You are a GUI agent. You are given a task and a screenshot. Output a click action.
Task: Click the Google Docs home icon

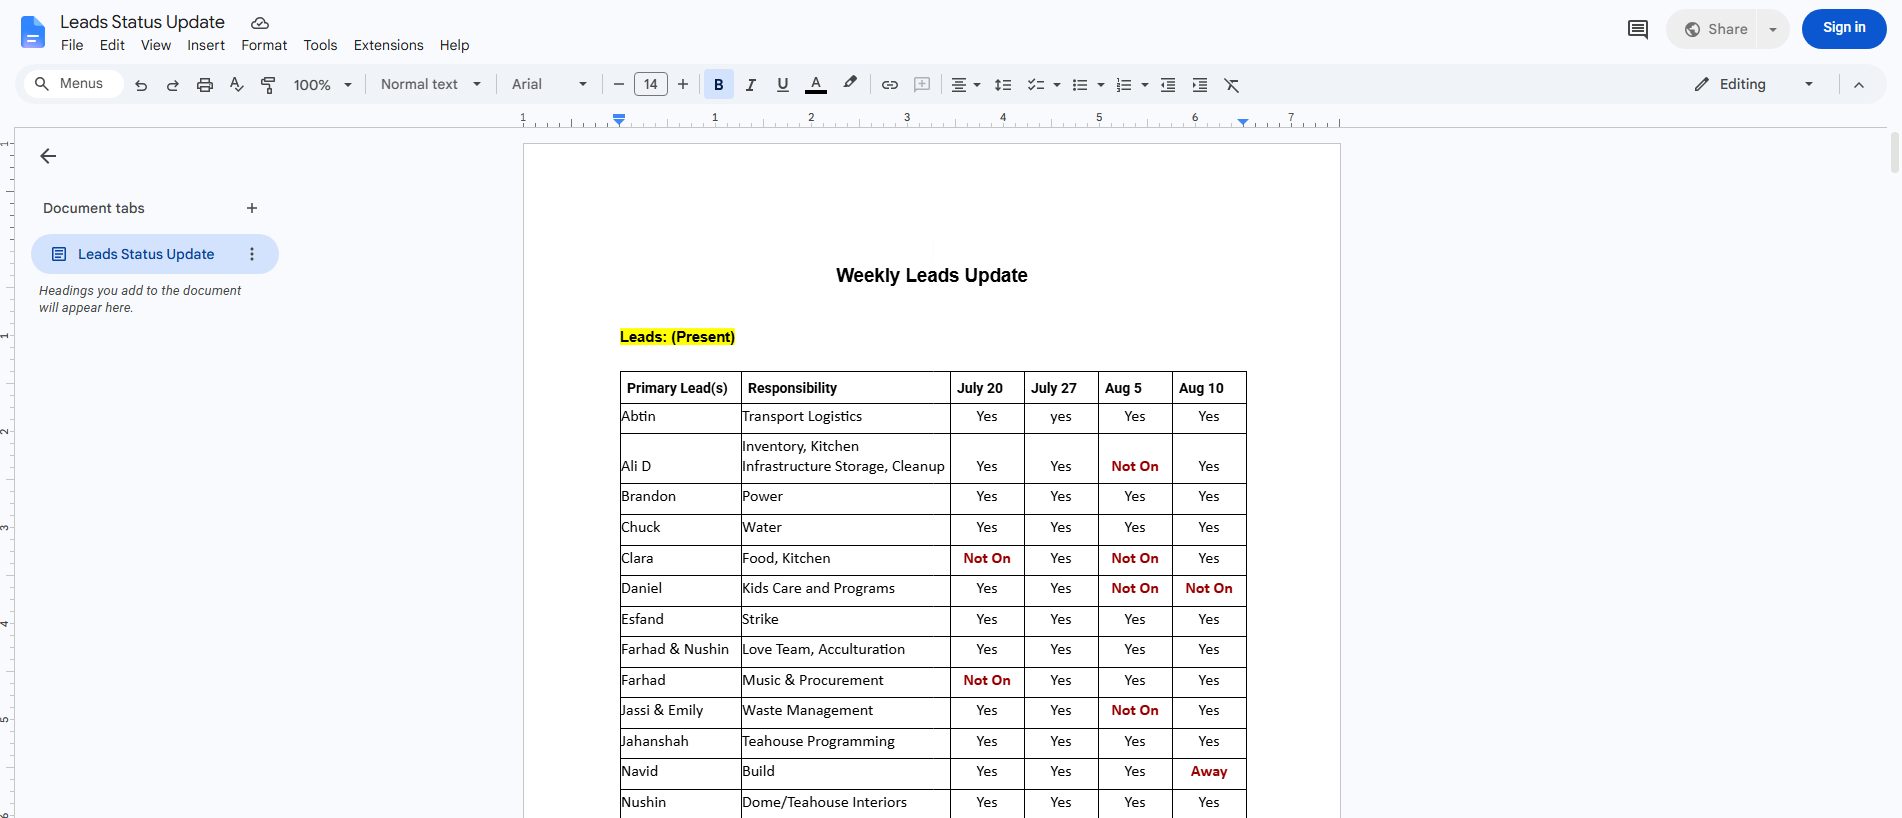33,32
